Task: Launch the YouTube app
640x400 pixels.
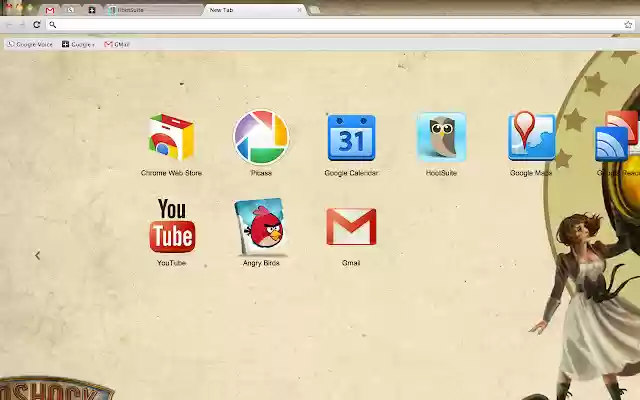Action: (x=172, y=226)
